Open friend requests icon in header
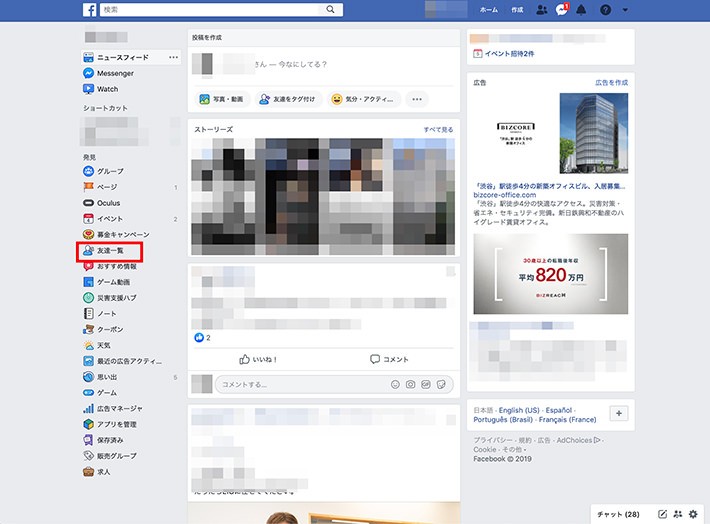Image resolution: width=710 pixels, height=524 pixels. 542,10
